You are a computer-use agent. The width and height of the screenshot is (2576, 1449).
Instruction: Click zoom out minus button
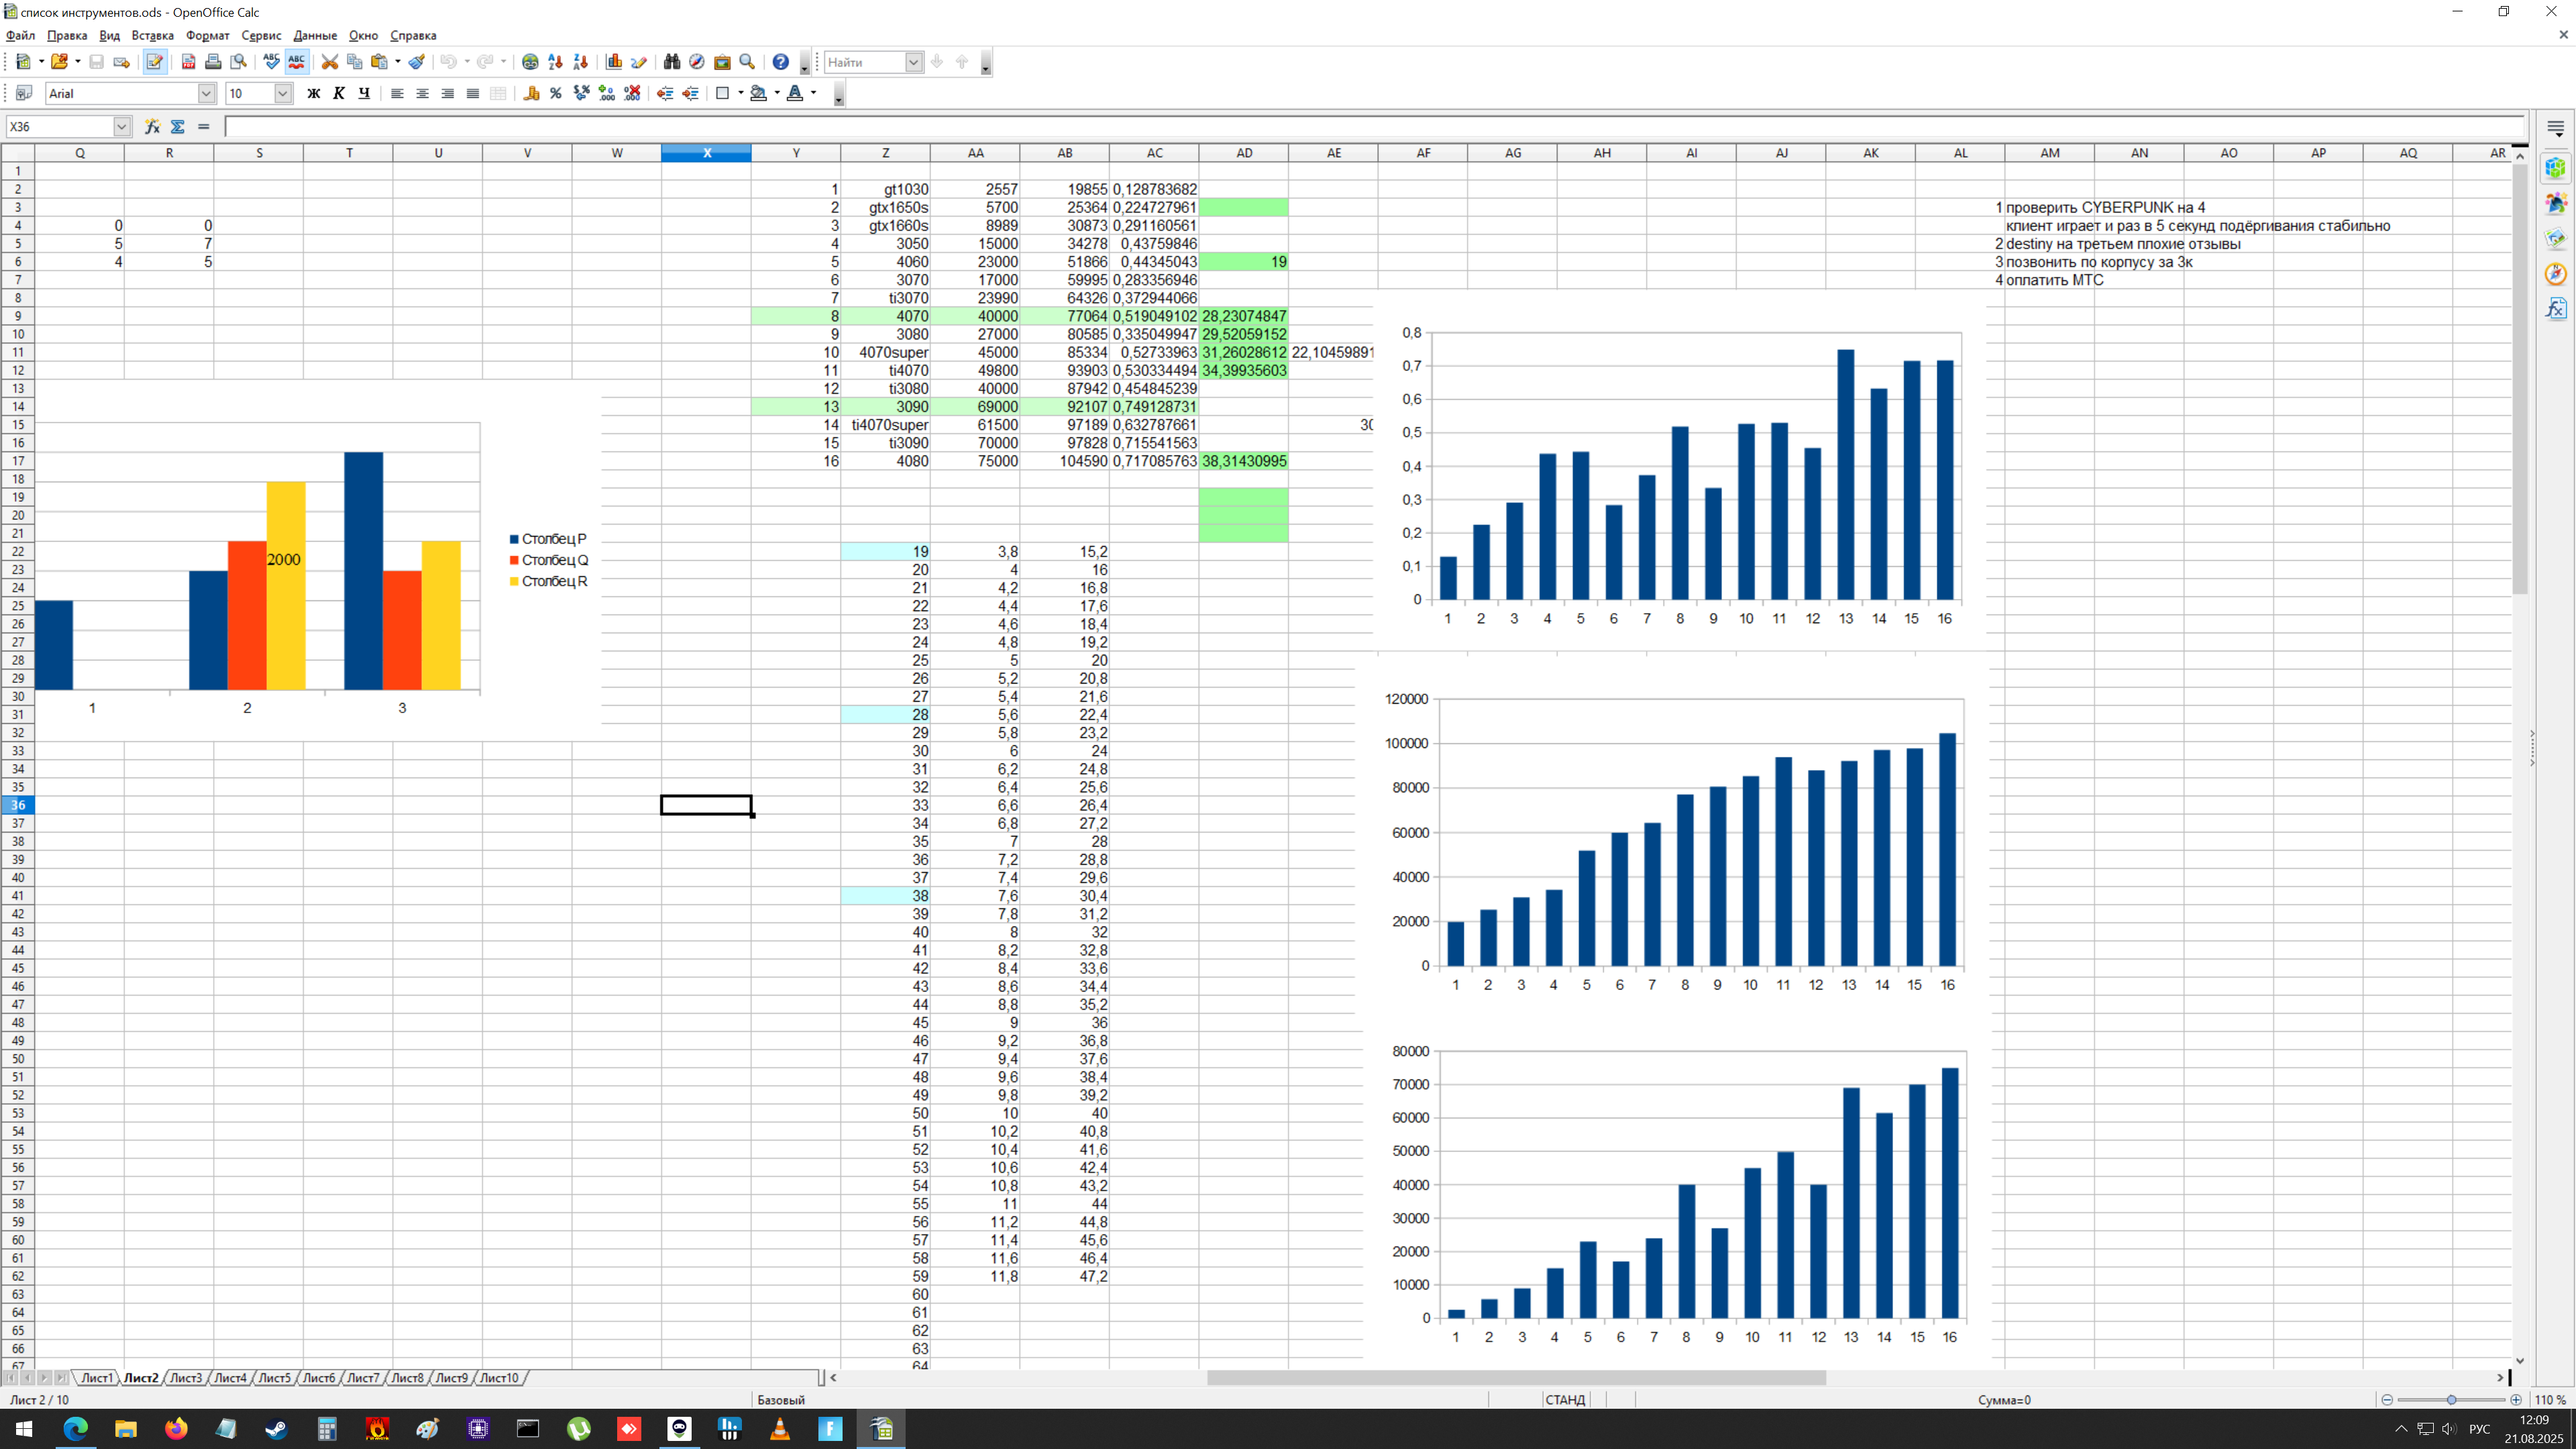point(2387,1400)
